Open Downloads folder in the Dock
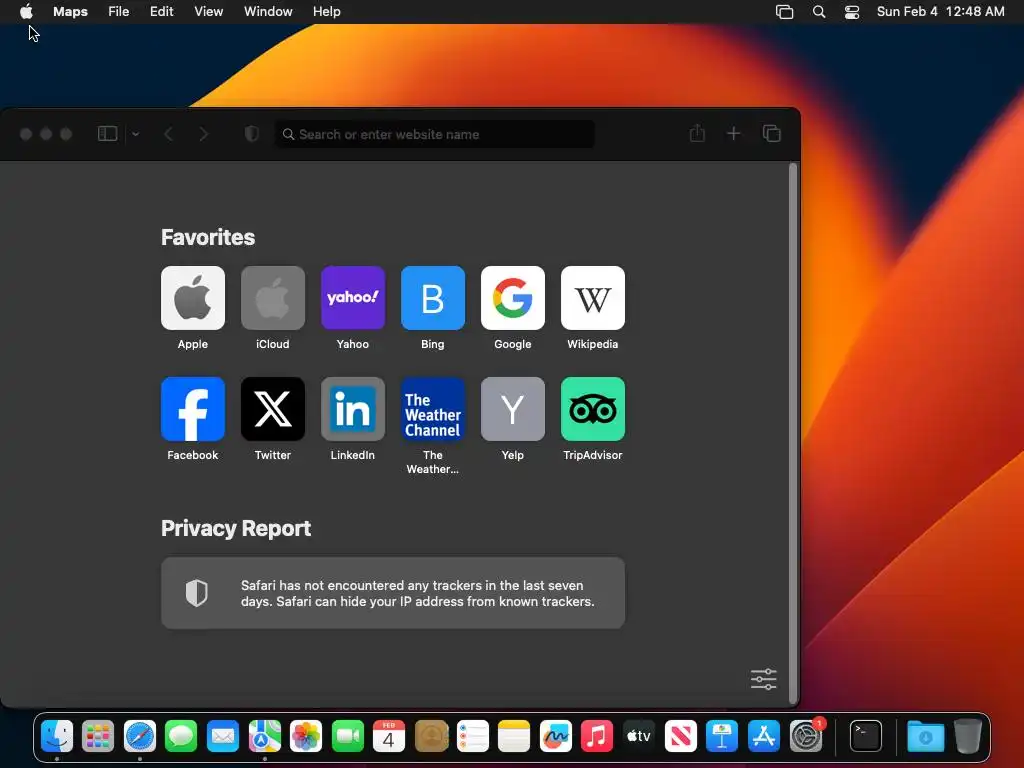This screenshot has width=1024, height=768. click(925, 736)
